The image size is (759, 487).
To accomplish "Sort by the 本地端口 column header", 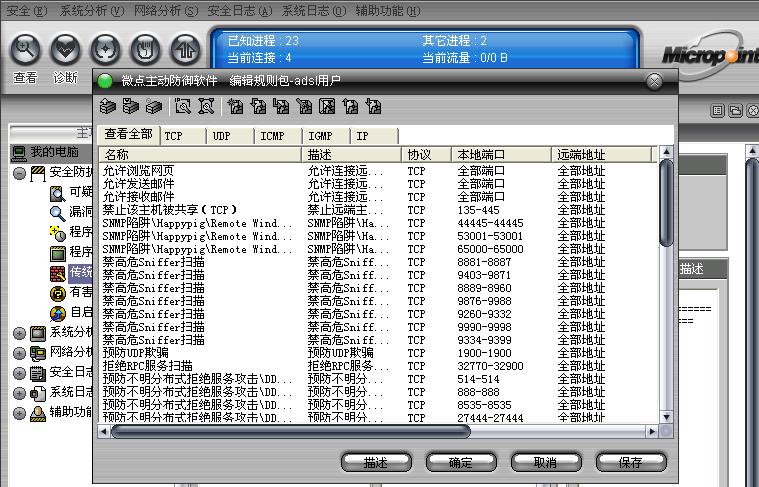I will (501, 154).
